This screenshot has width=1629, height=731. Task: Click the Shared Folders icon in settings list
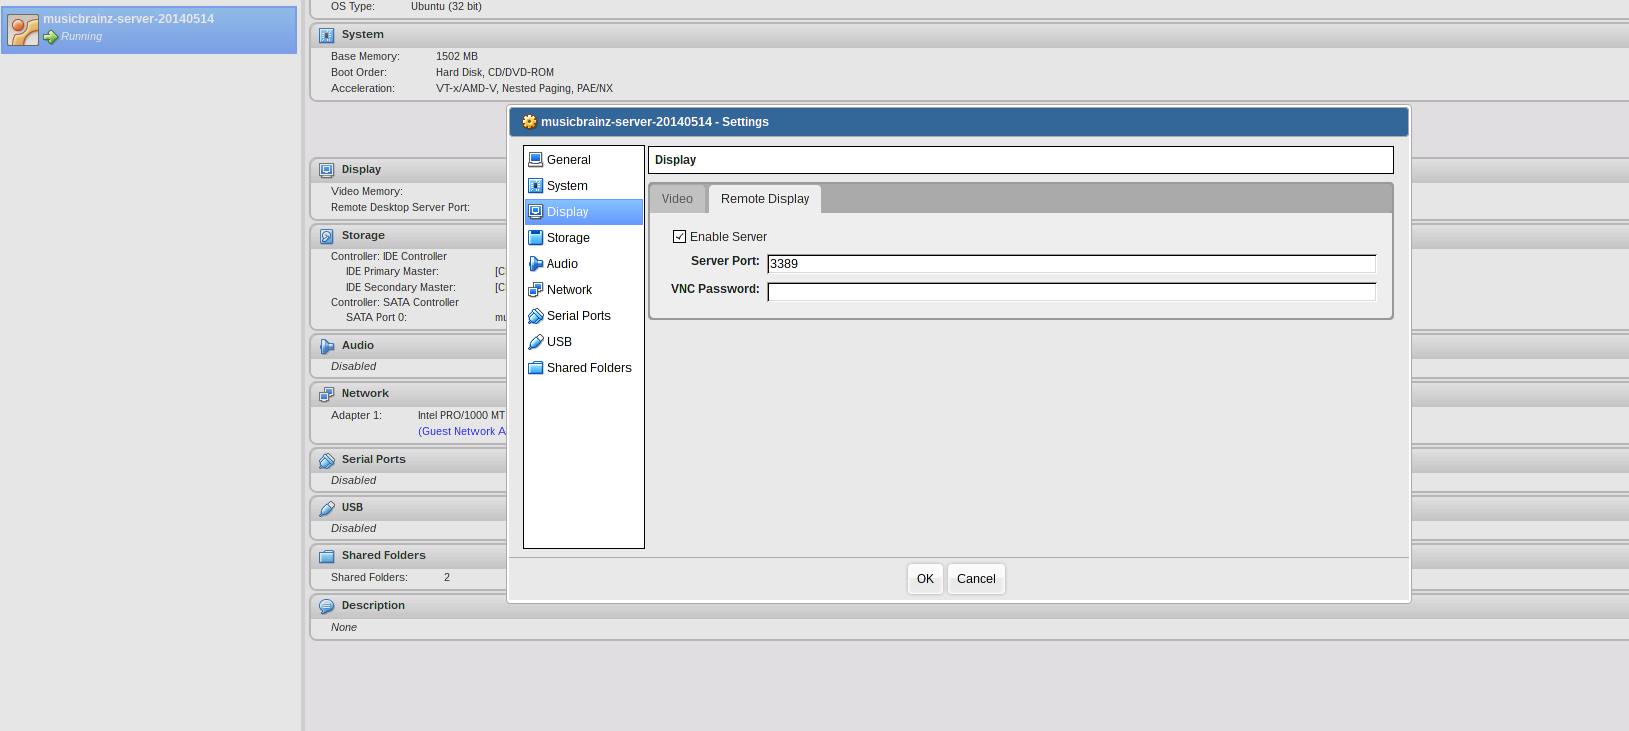535,368
